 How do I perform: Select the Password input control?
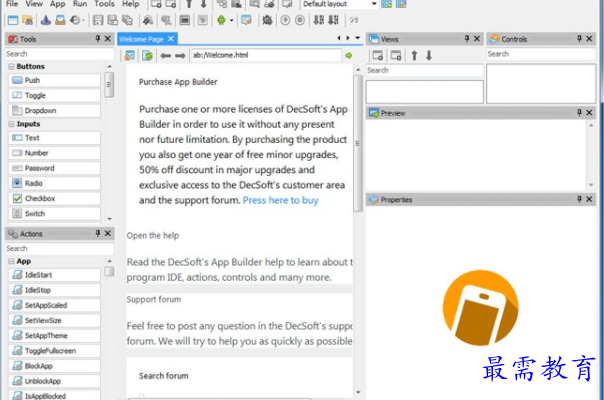(54, 168)
